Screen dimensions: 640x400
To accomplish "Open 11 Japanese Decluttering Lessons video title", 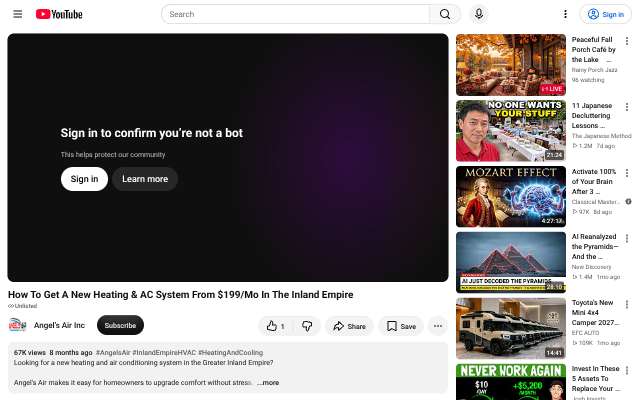I will (592, 116).
